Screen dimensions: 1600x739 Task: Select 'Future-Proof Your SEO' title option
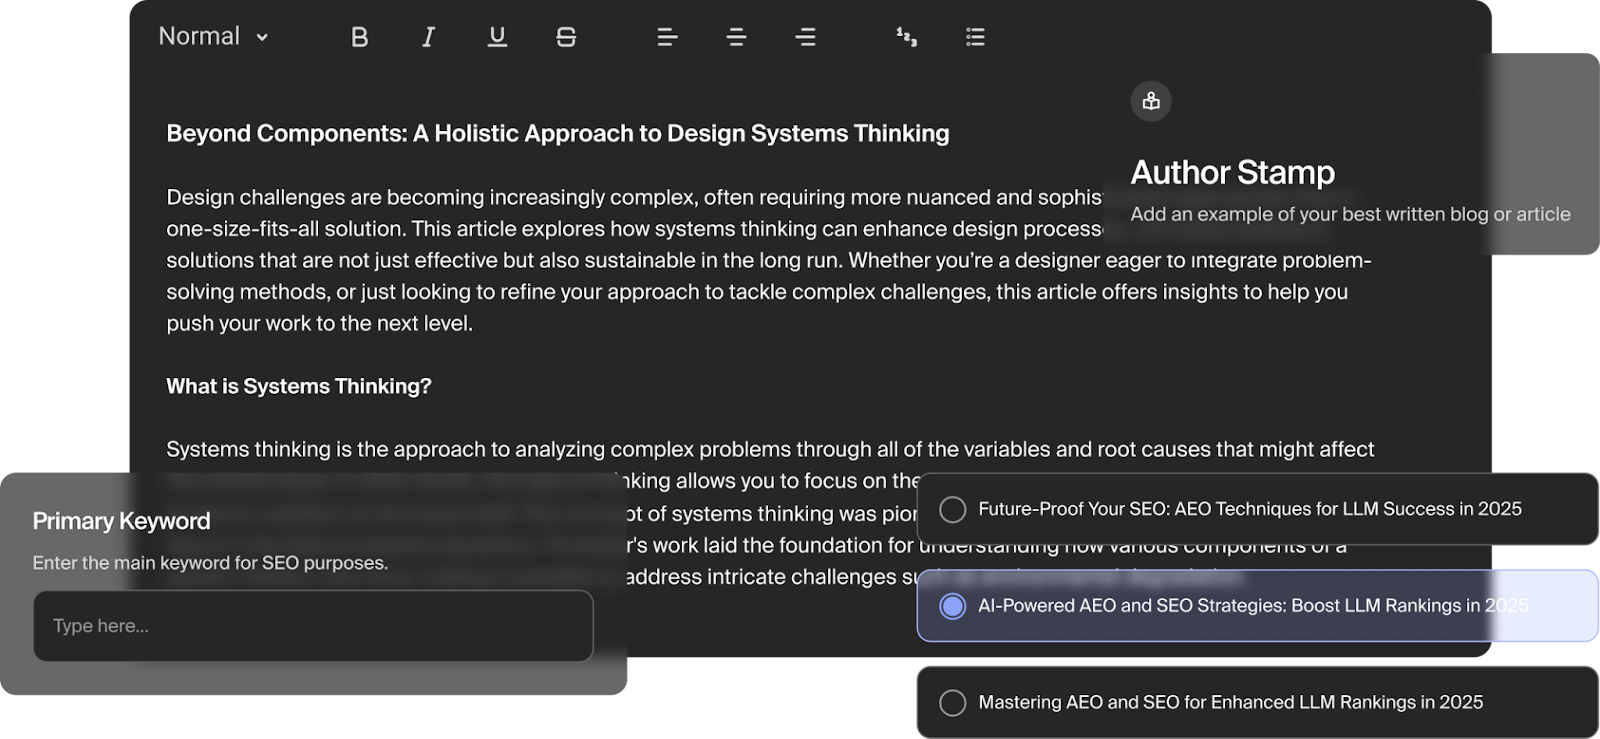coord(953,509)
